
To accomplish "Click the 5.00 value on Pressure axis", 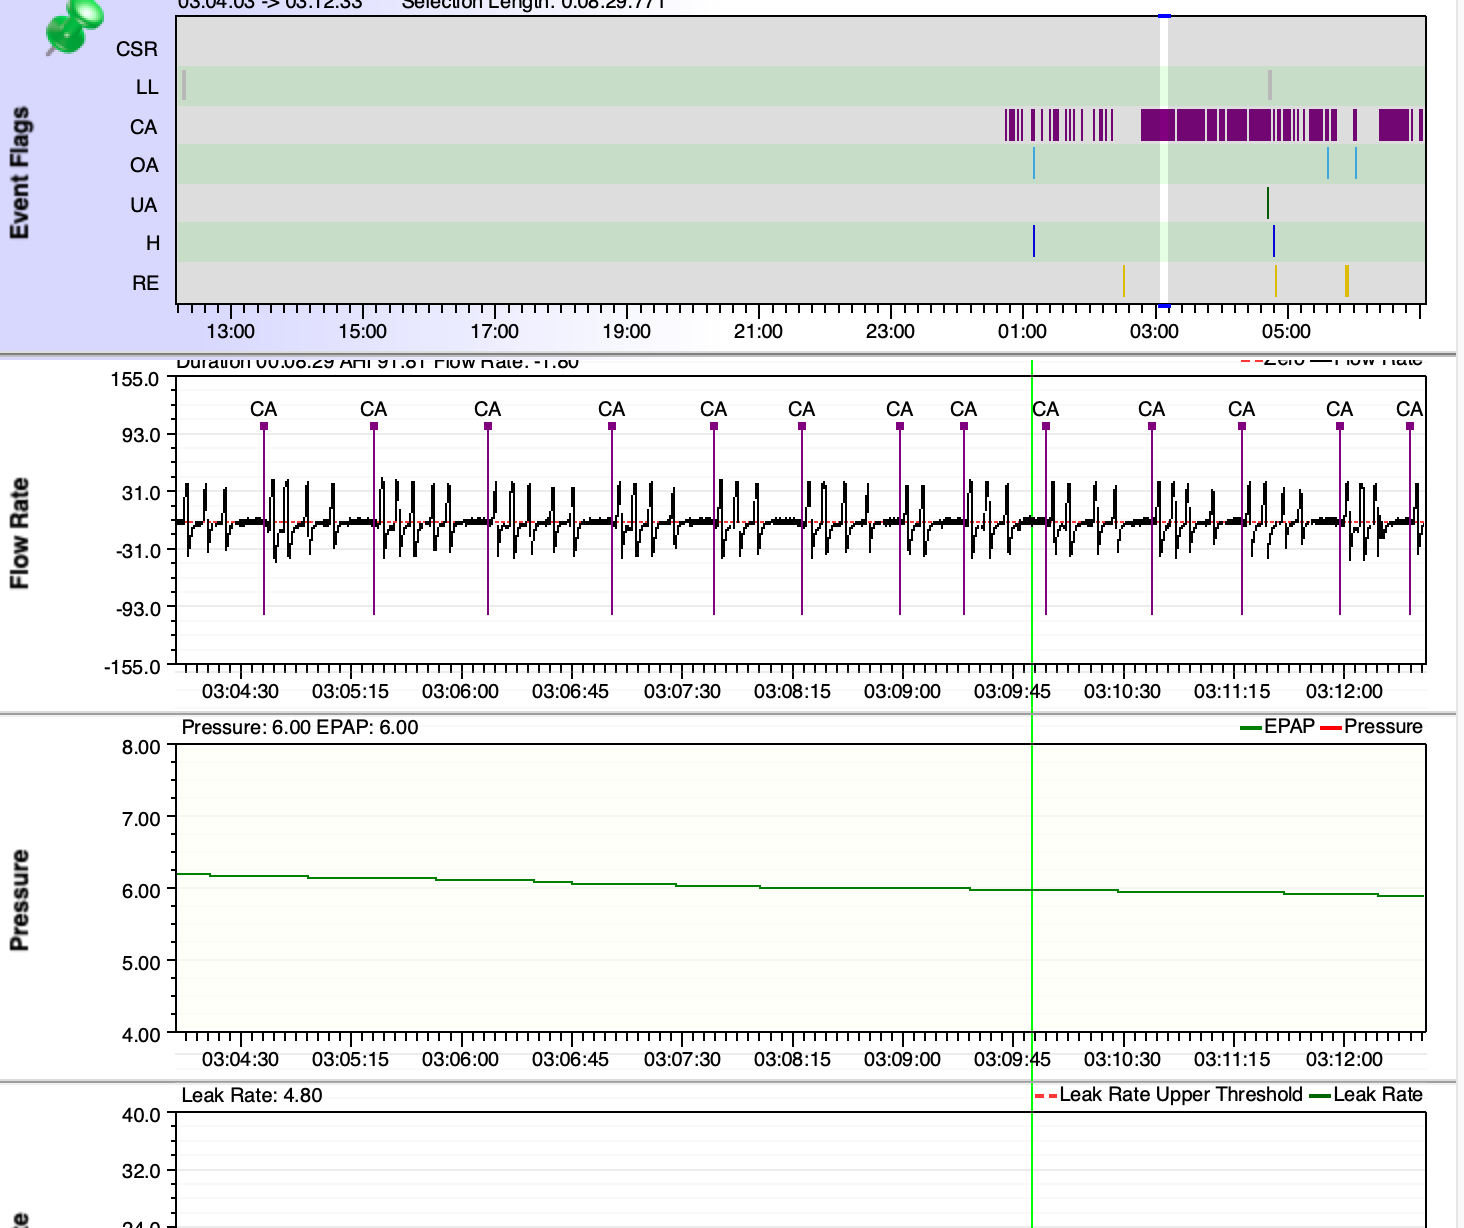I will pyautogui.click(x=141, y=963).
